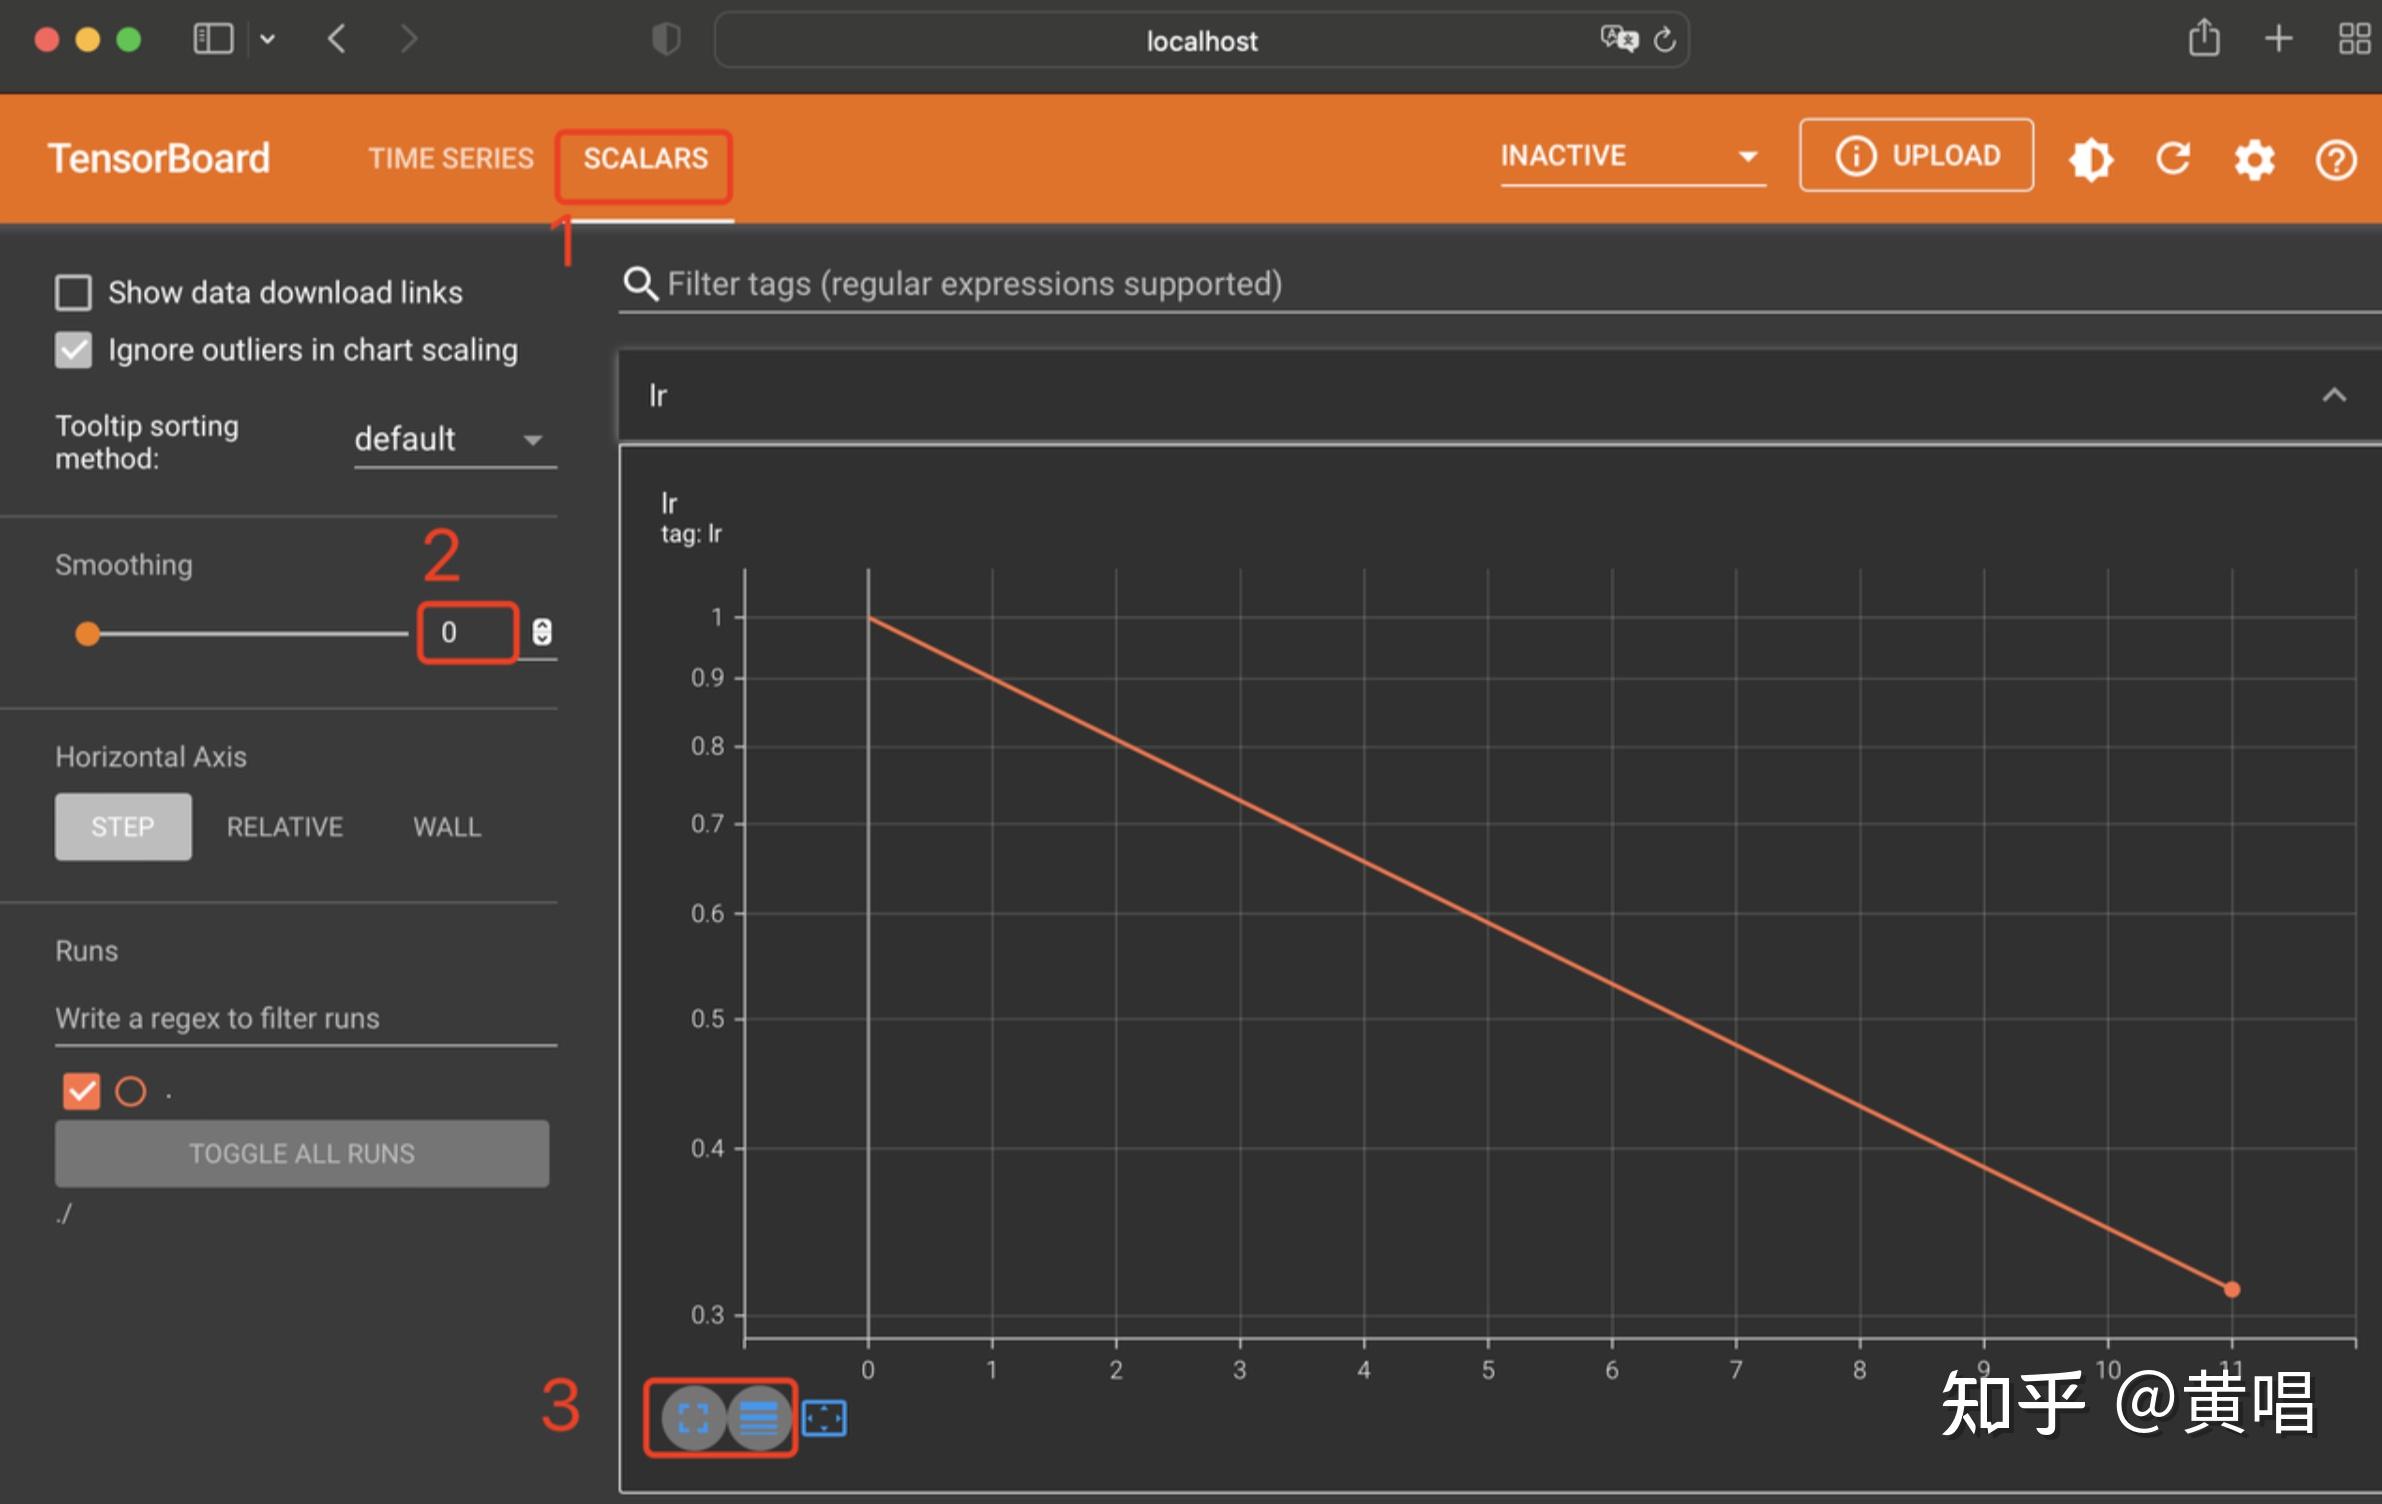Expand the lr chart to full size
Screen dimensions: 2382x1504
pyautogui.click(x=693, y=1417)
